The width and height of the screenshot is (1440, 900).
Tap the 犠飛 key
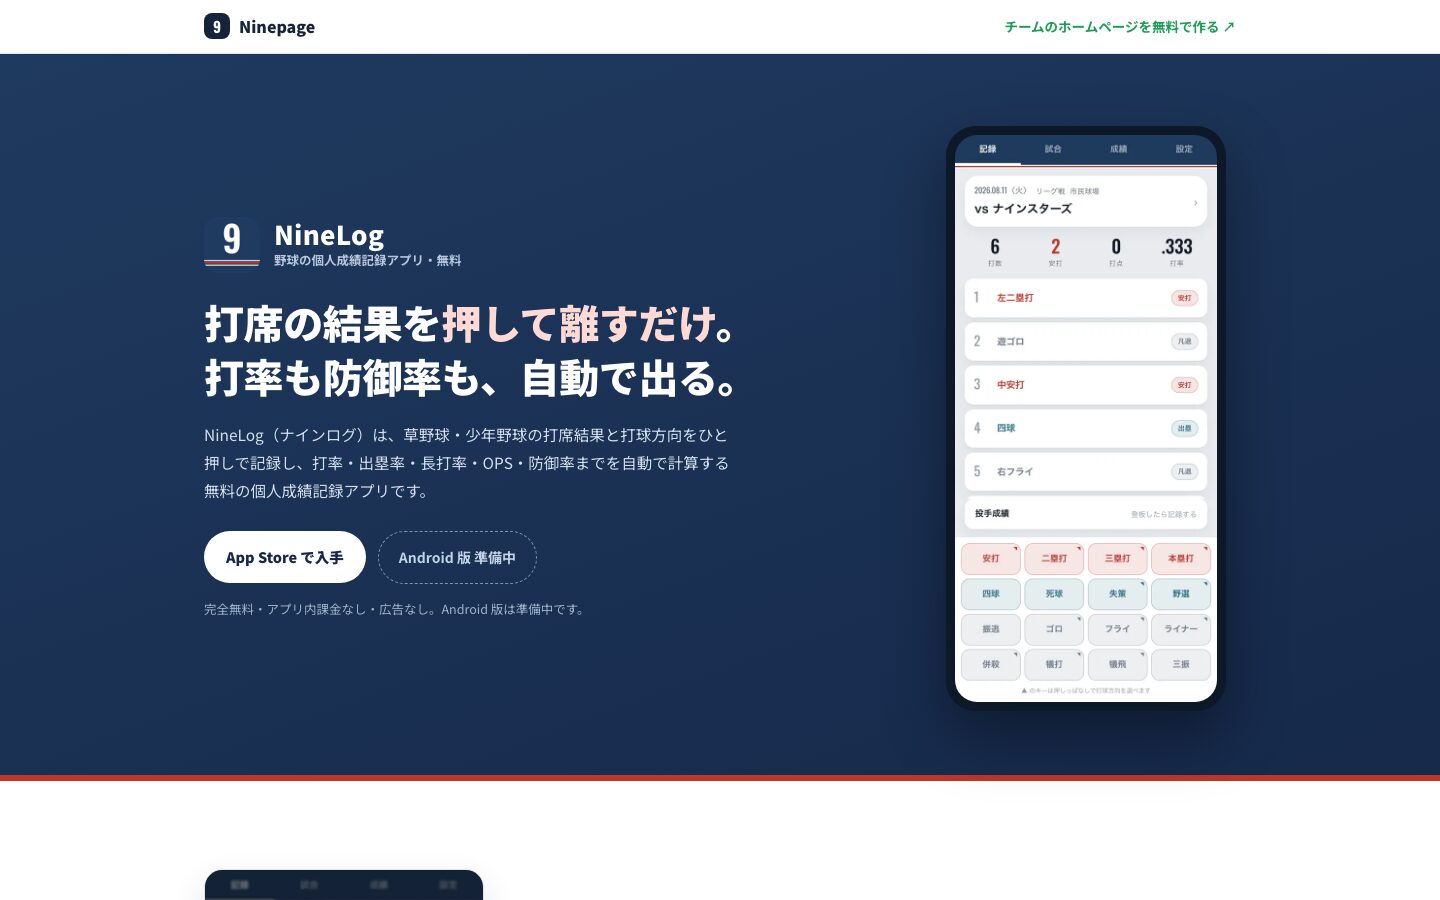pyautogui.click(x=1117, y=664)
